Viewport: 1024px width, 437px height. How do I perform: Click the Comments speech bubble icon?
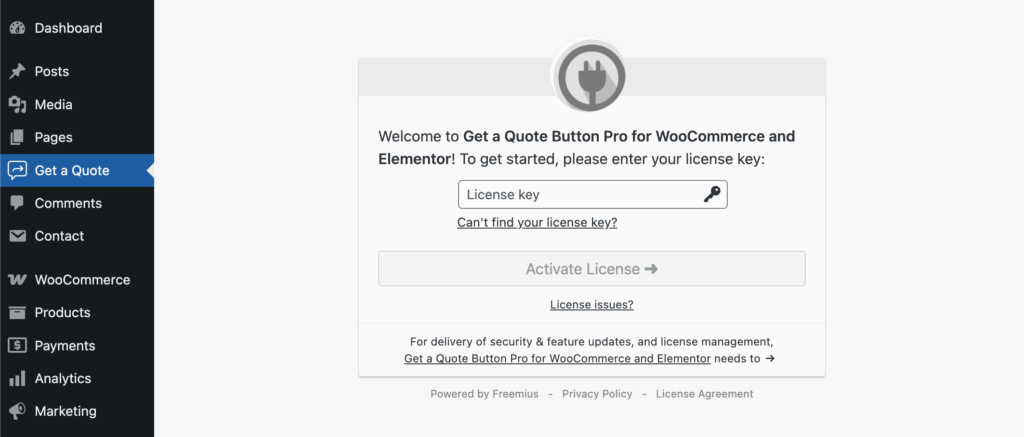17,203
